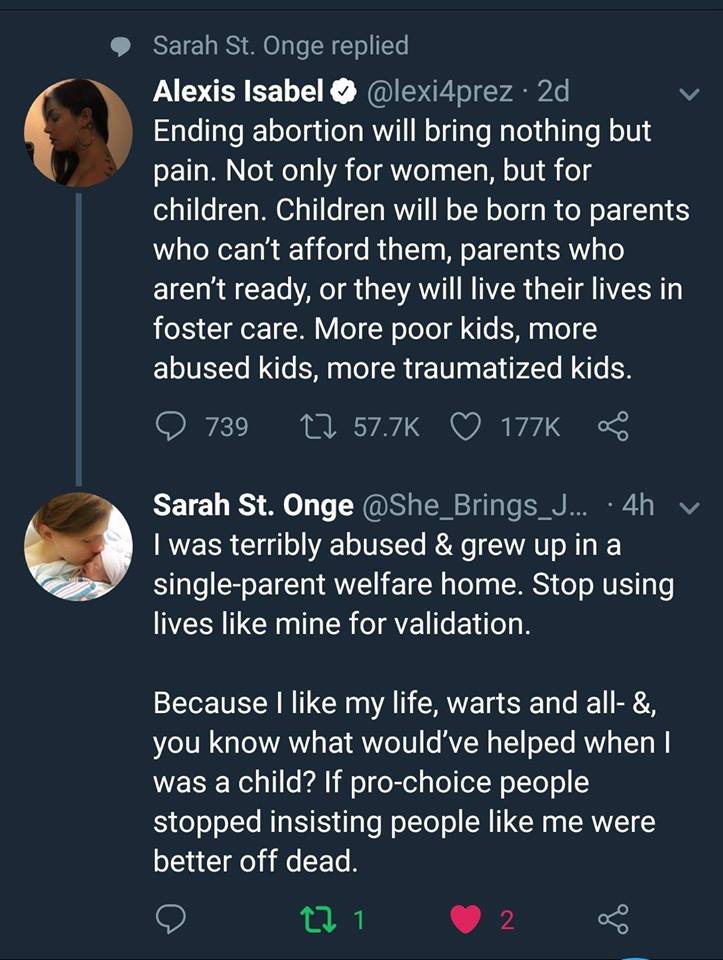Open the Alexis Isabel display name

pos(238,92)
